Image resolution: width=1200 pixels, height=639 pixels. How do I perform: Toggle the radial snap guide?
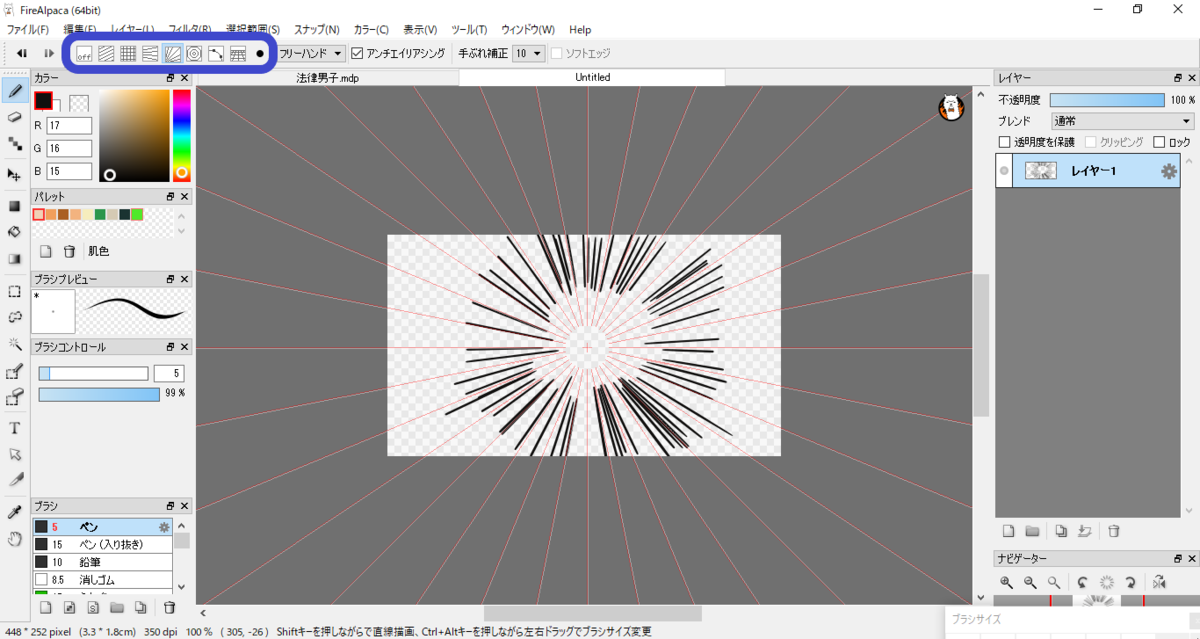[x=172, y=53]
